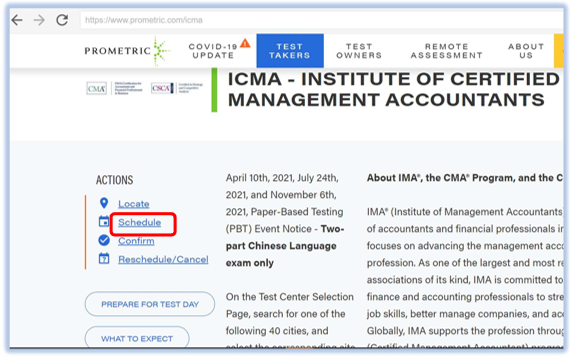Screen dimensions: 572x360
Task: Click the browser address bar
Action: (x=322, y=20)
